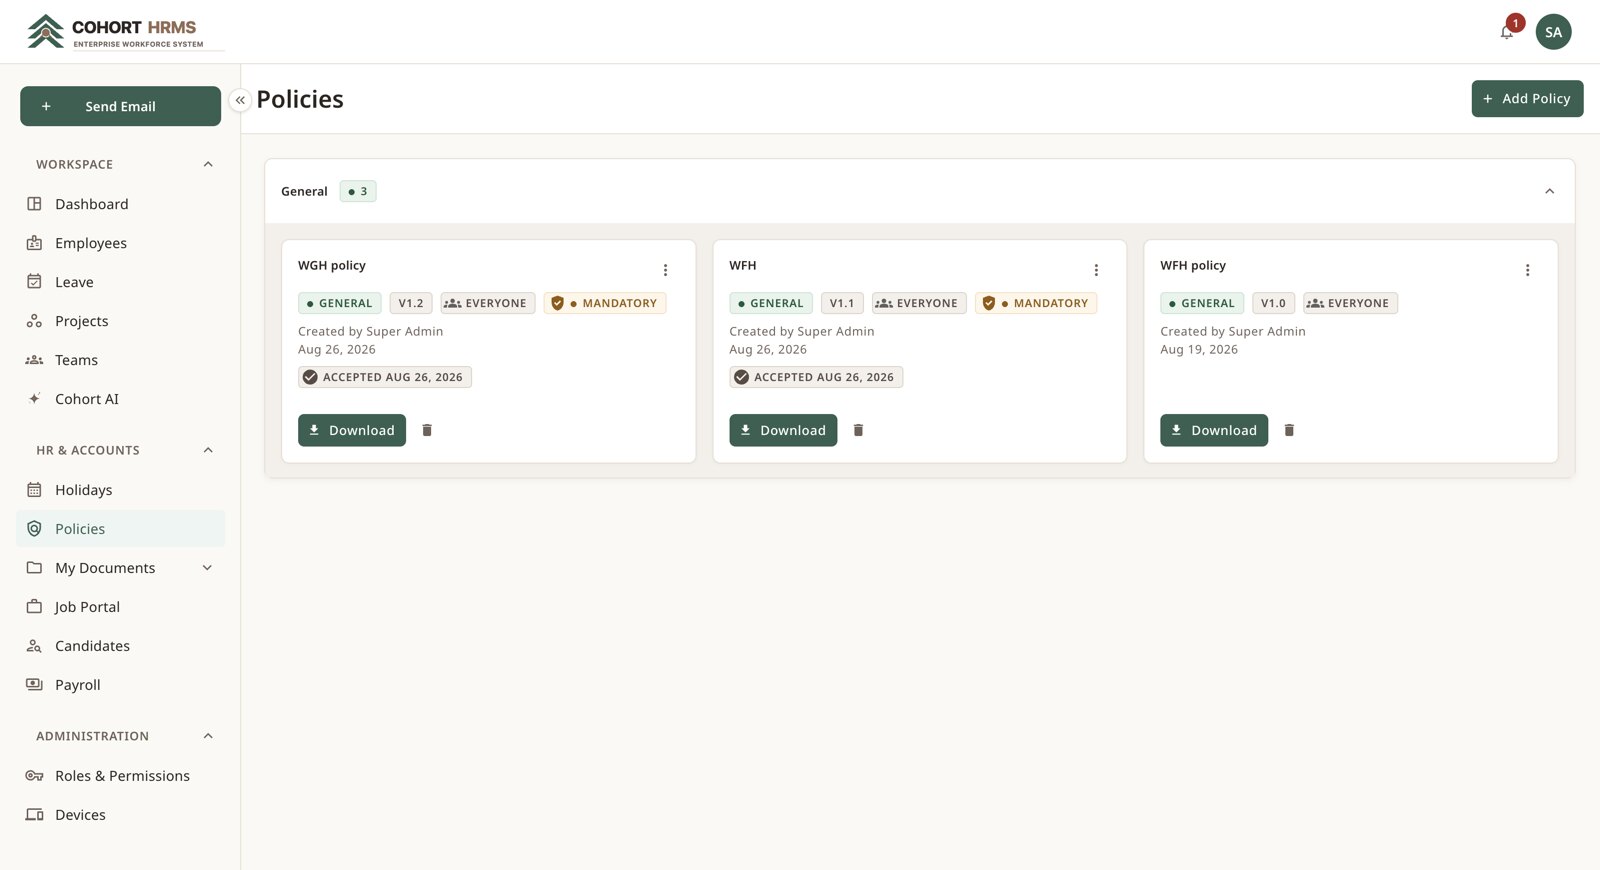Image resolution: width=1600 pixels, height=870 pixels.
Task: Click the Payroll sidebar icon
Action: (34, 685)
